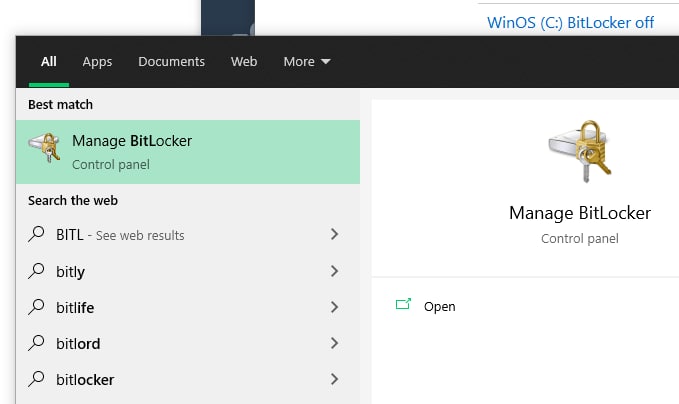Viewport: 679px width, 404px height.
Task: Open the More filter dropdown
Action: click(307, 61)
